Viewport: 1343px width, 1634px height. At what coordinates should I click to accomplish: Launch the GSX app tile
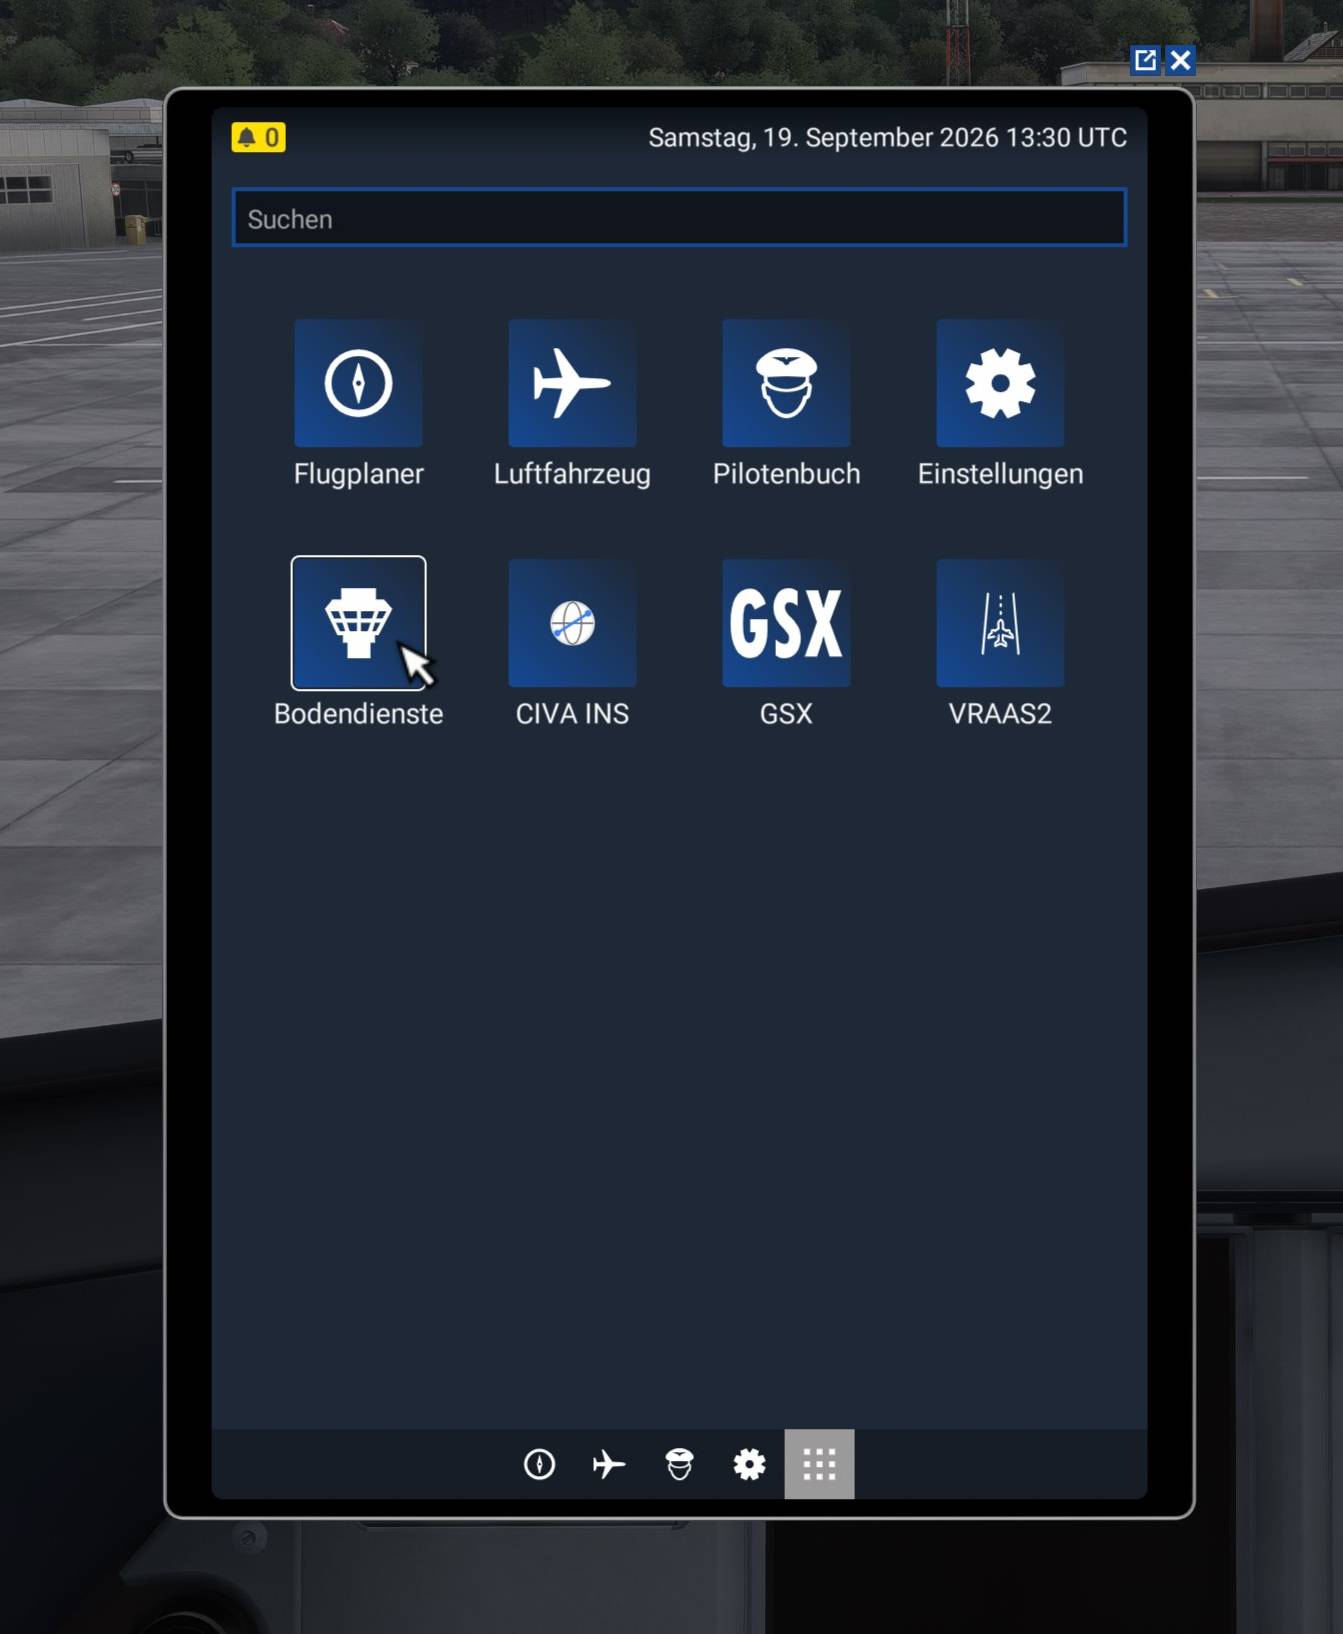point(786,623)
